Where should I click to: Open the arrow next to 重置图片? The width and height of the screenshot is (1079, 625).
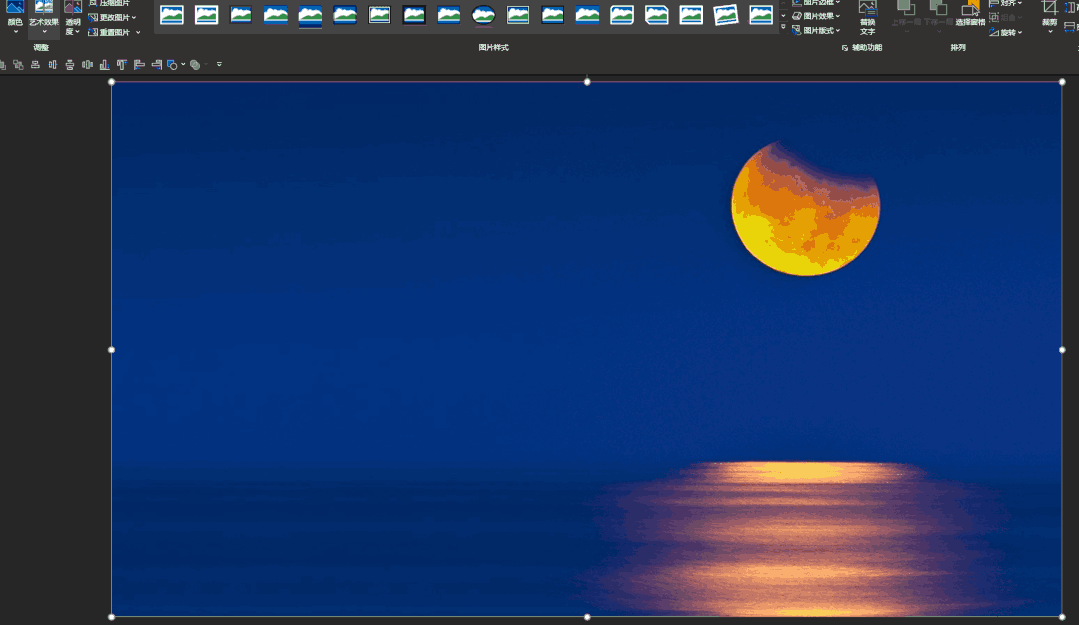pyautogui.click(x=138, y=32)
